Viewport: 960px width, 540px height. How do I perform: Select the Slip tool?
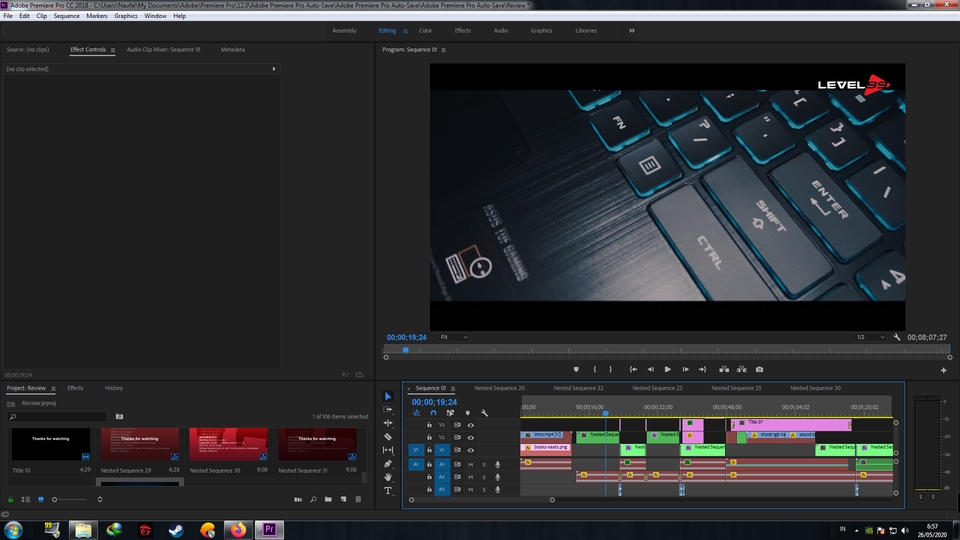[388, 450]
